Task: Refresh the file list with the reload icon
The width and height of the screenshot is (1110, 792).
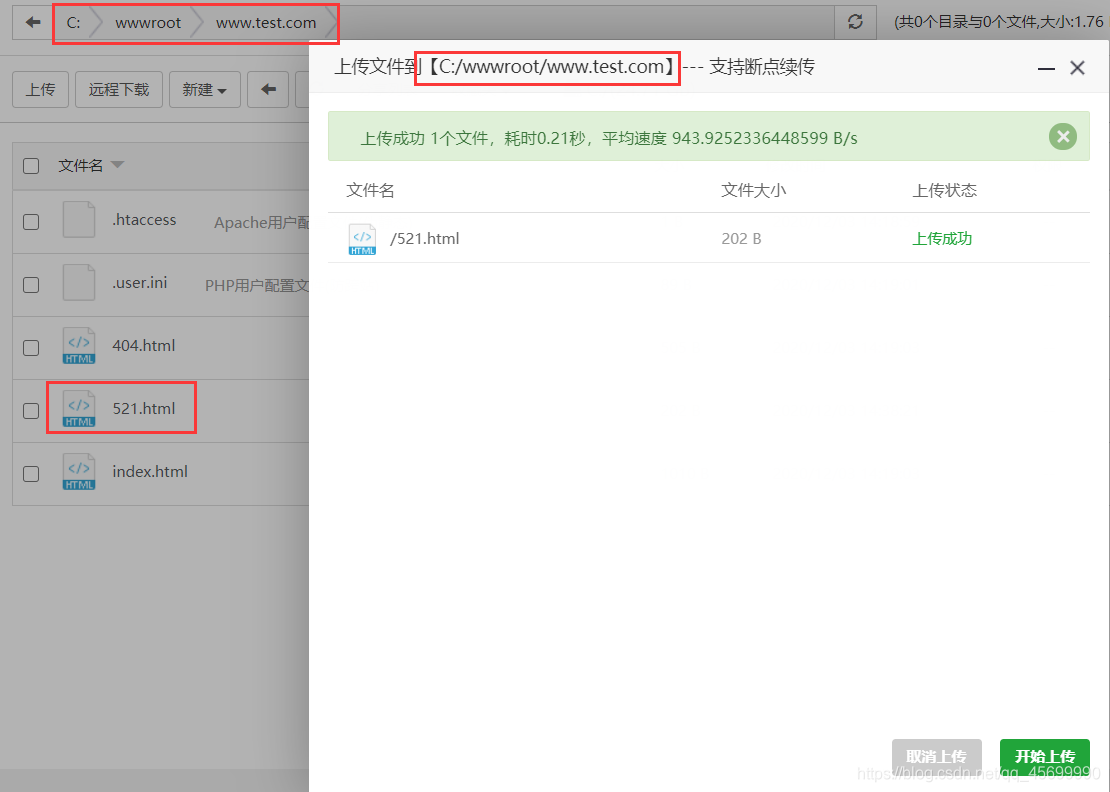Action: click(855, 23)
